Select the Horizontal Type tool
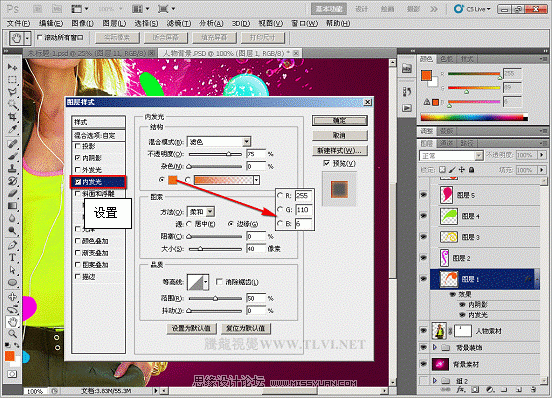This screenshot has height=398, width=552. (13, 258)
